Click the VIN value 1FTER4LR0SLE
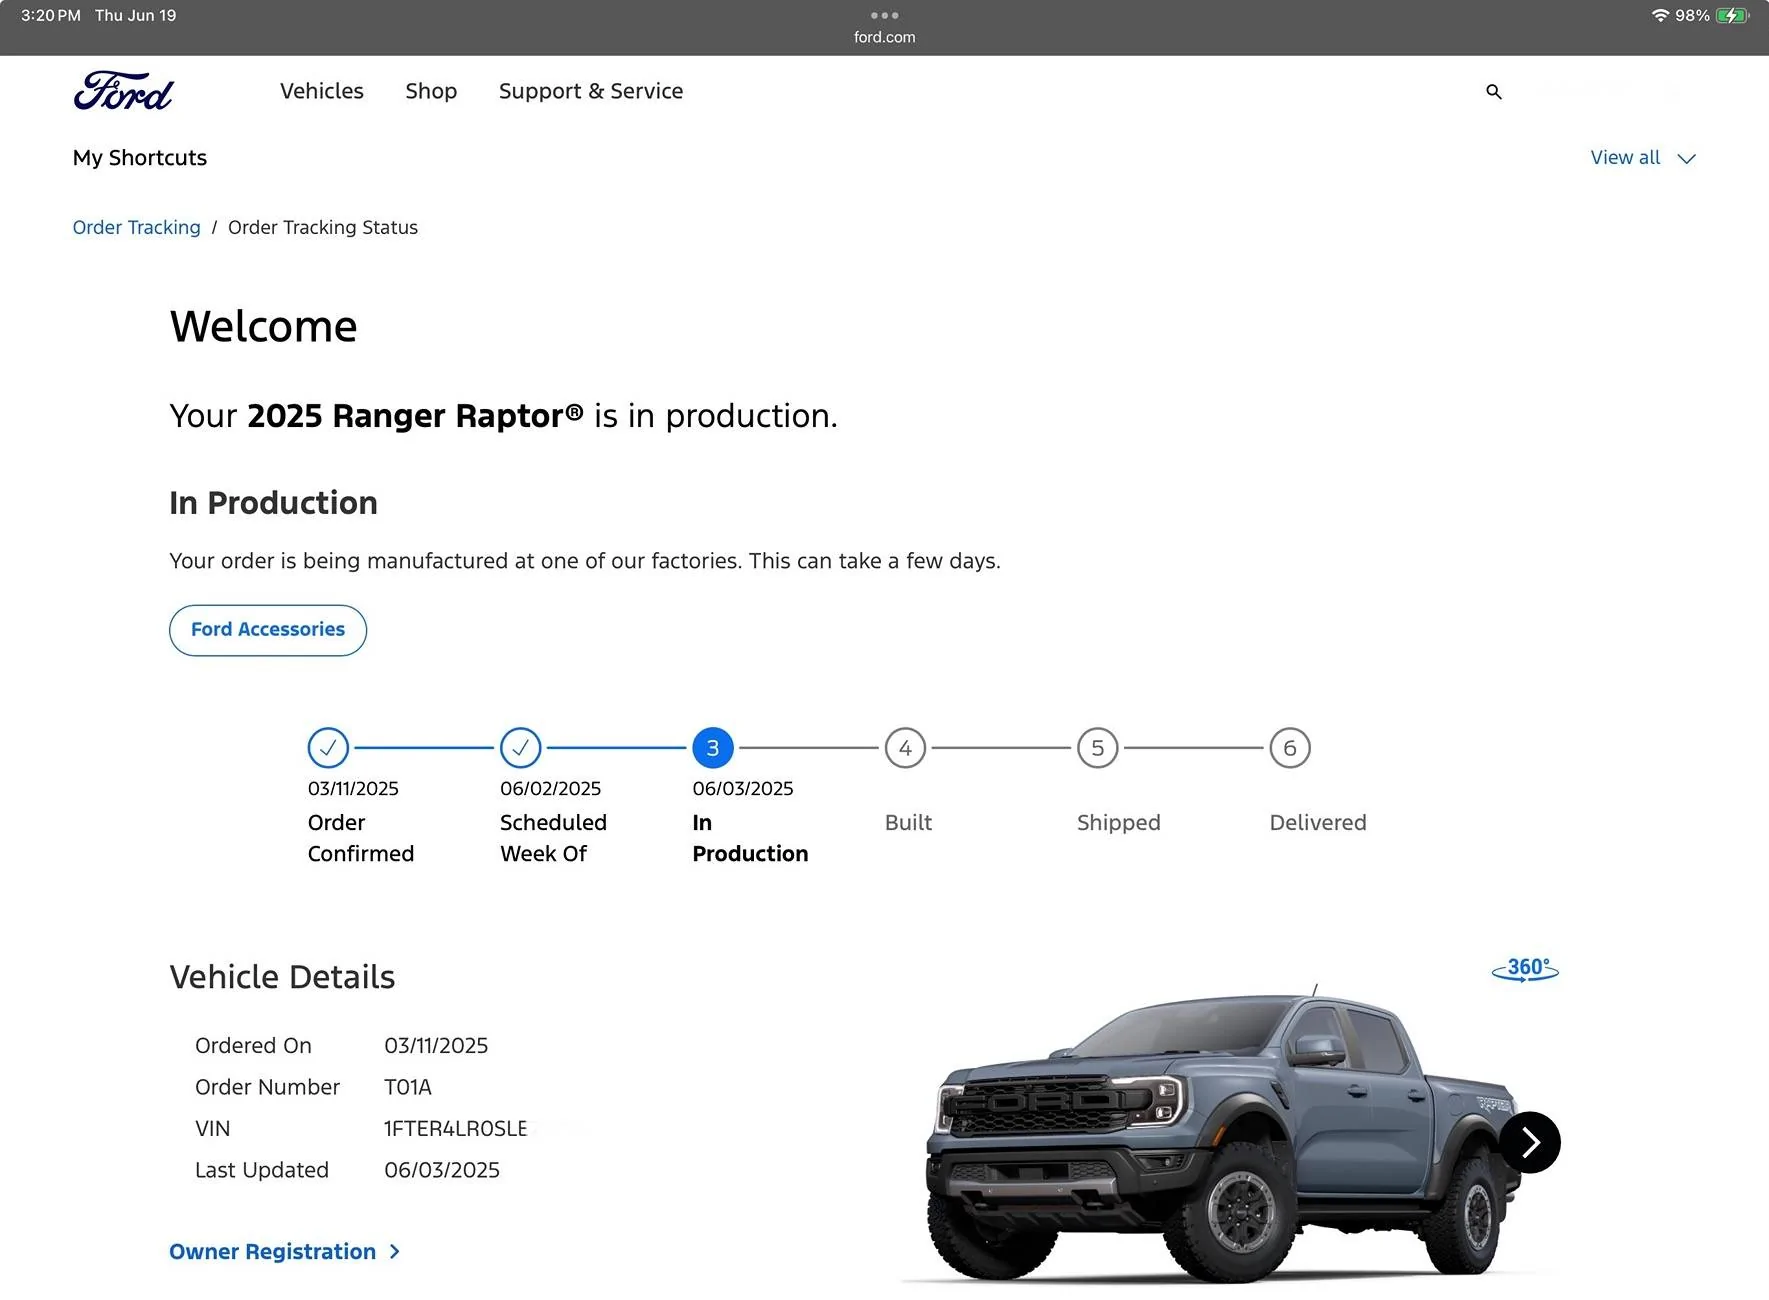Viewport: 1769px width, 1300px height. 456,1129
